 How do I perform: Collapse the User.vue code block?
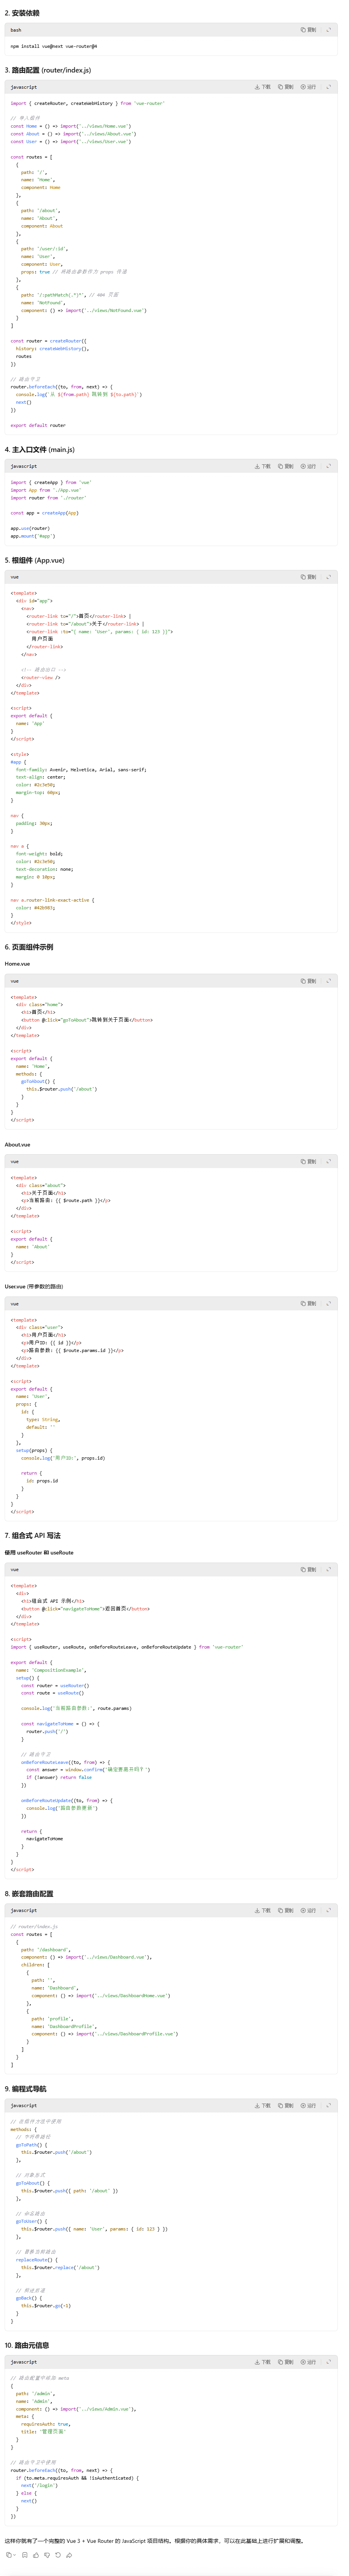pos(328,1304)
